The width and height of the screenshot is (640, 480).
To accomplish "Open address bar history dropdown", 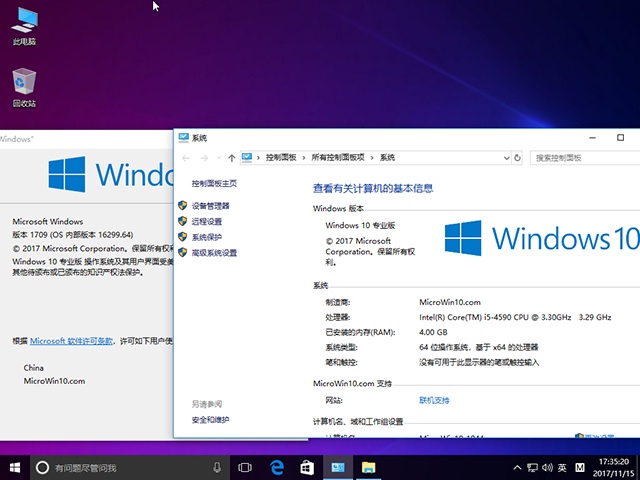I will 506,158.
